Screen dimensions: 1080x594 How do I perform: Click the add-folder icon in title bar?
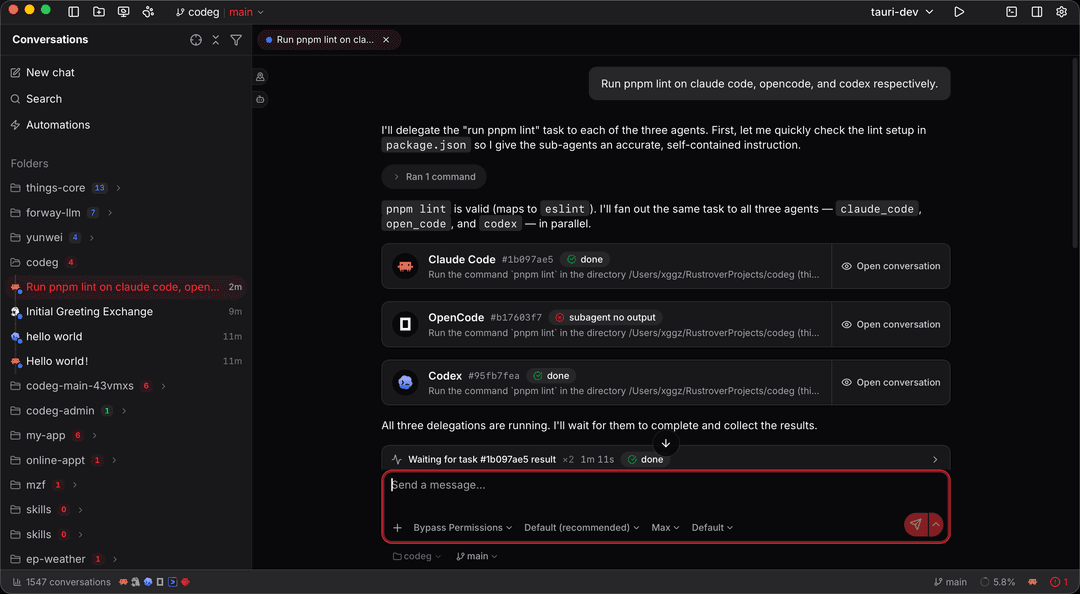[98, 12]
